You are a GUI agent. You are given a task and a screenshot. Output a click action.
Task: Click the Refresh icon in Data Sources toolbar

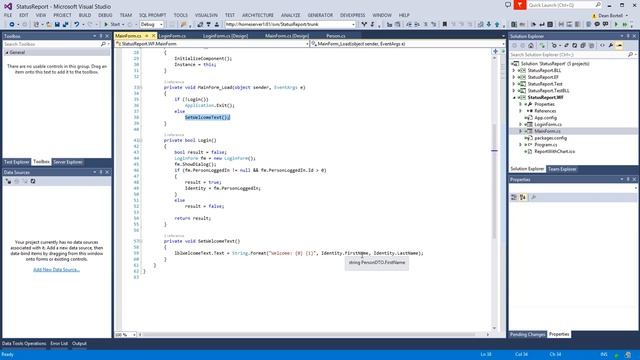pos(33,181)
